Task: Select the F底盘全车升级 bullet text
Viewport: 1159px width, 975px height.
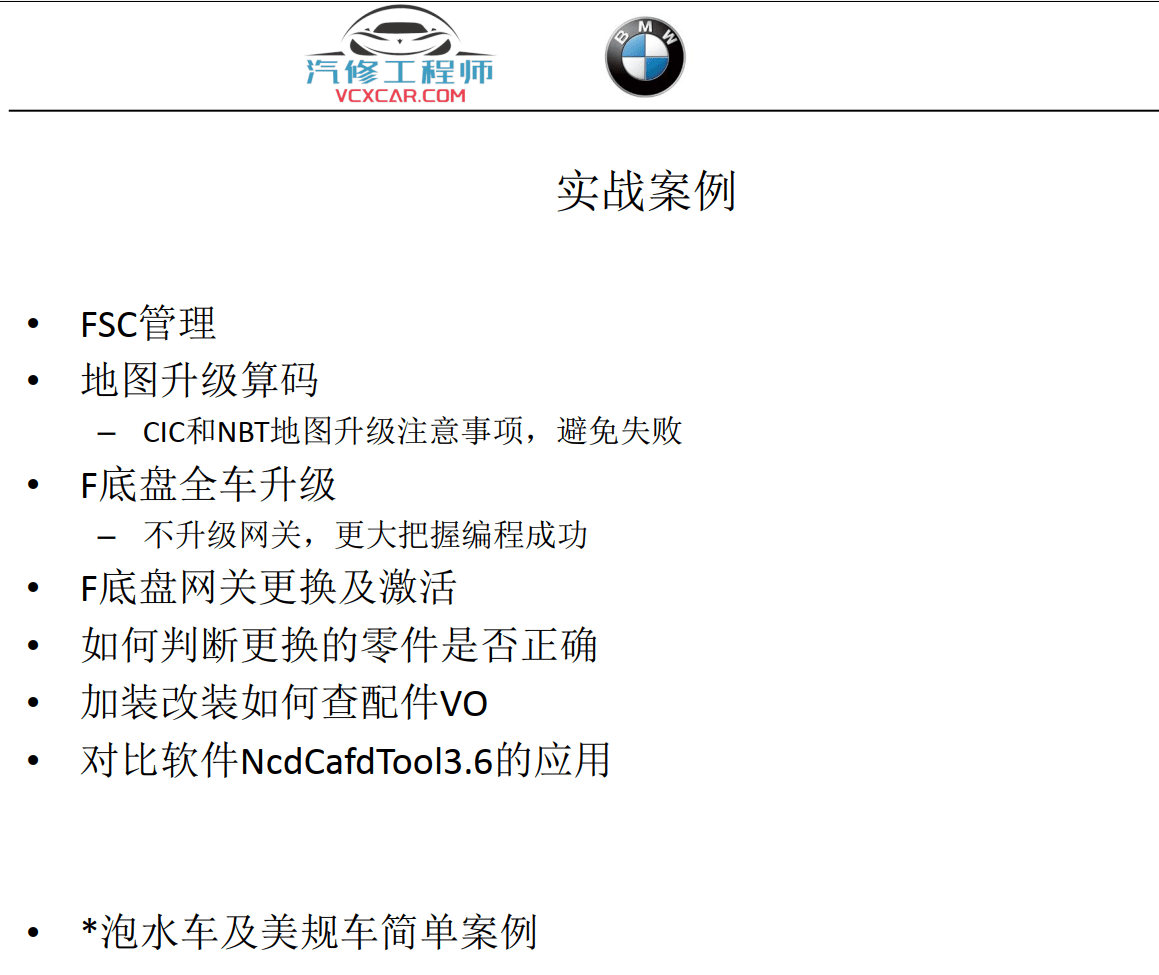Action: (208, 485)
